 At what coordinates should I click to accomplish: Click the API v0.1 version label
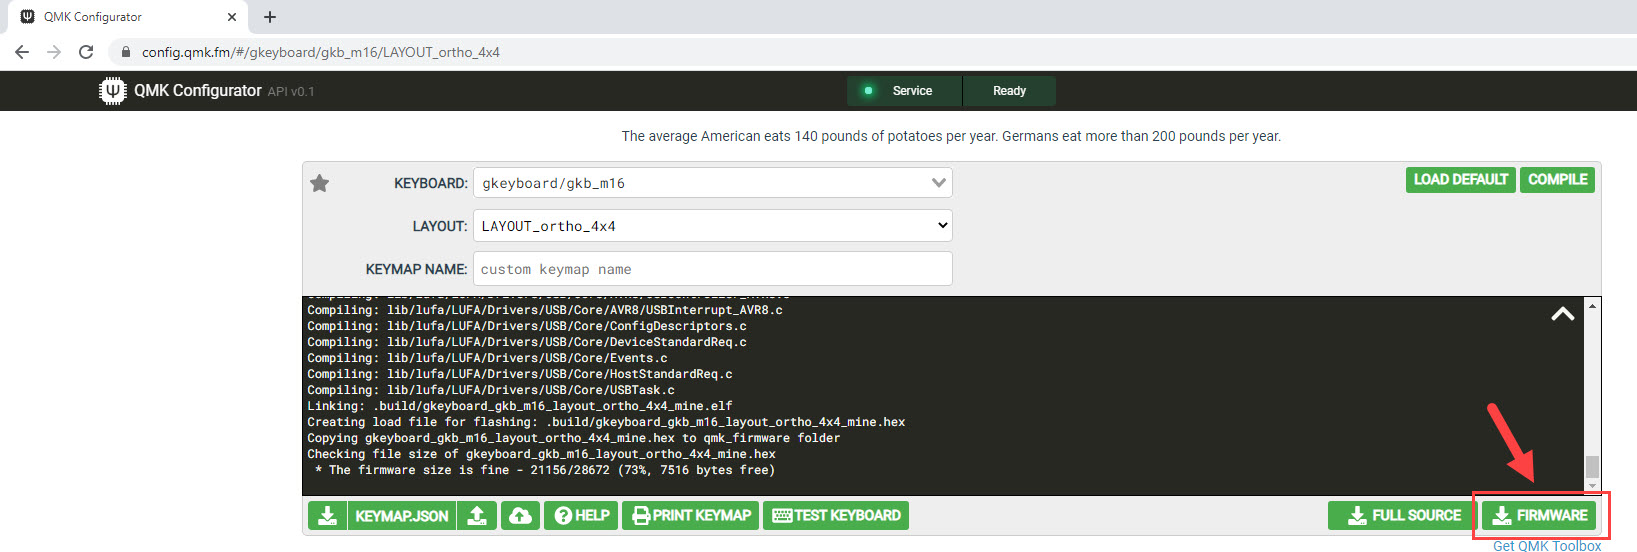[291, 92]
